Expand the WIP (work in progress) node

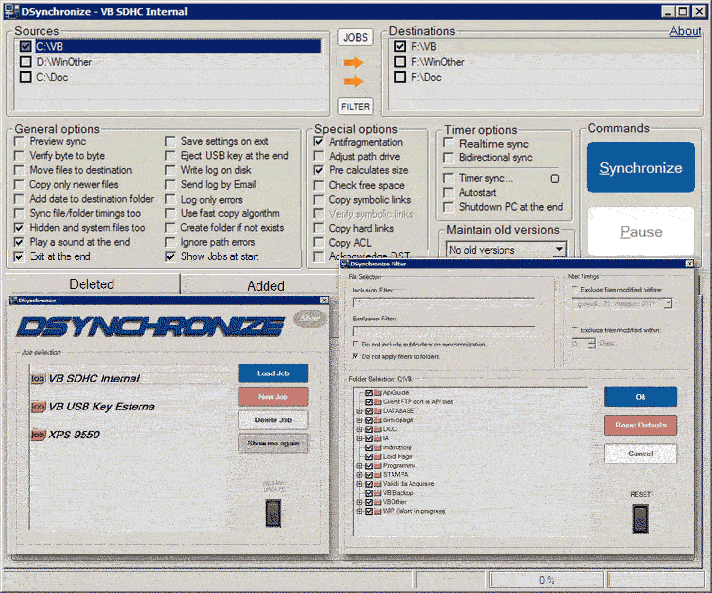[359, 511]
